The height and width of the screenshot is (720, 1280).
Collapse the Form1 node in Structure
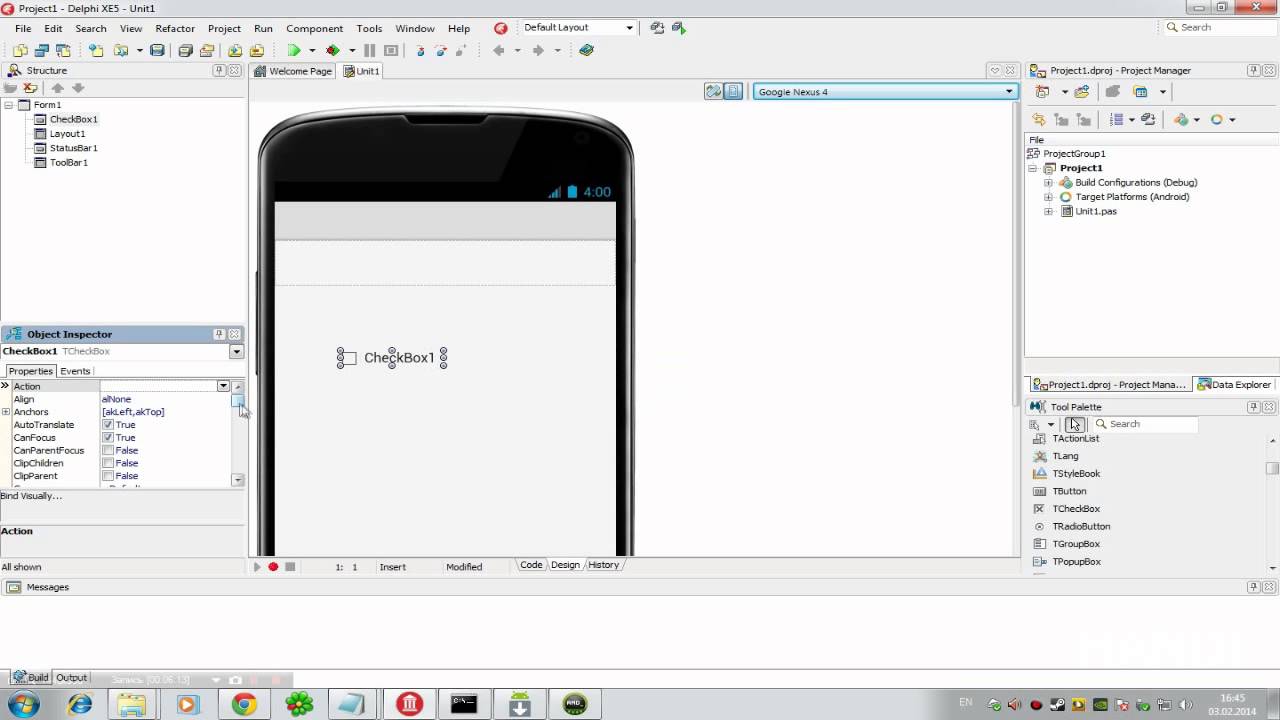click(x=8, y=105)
